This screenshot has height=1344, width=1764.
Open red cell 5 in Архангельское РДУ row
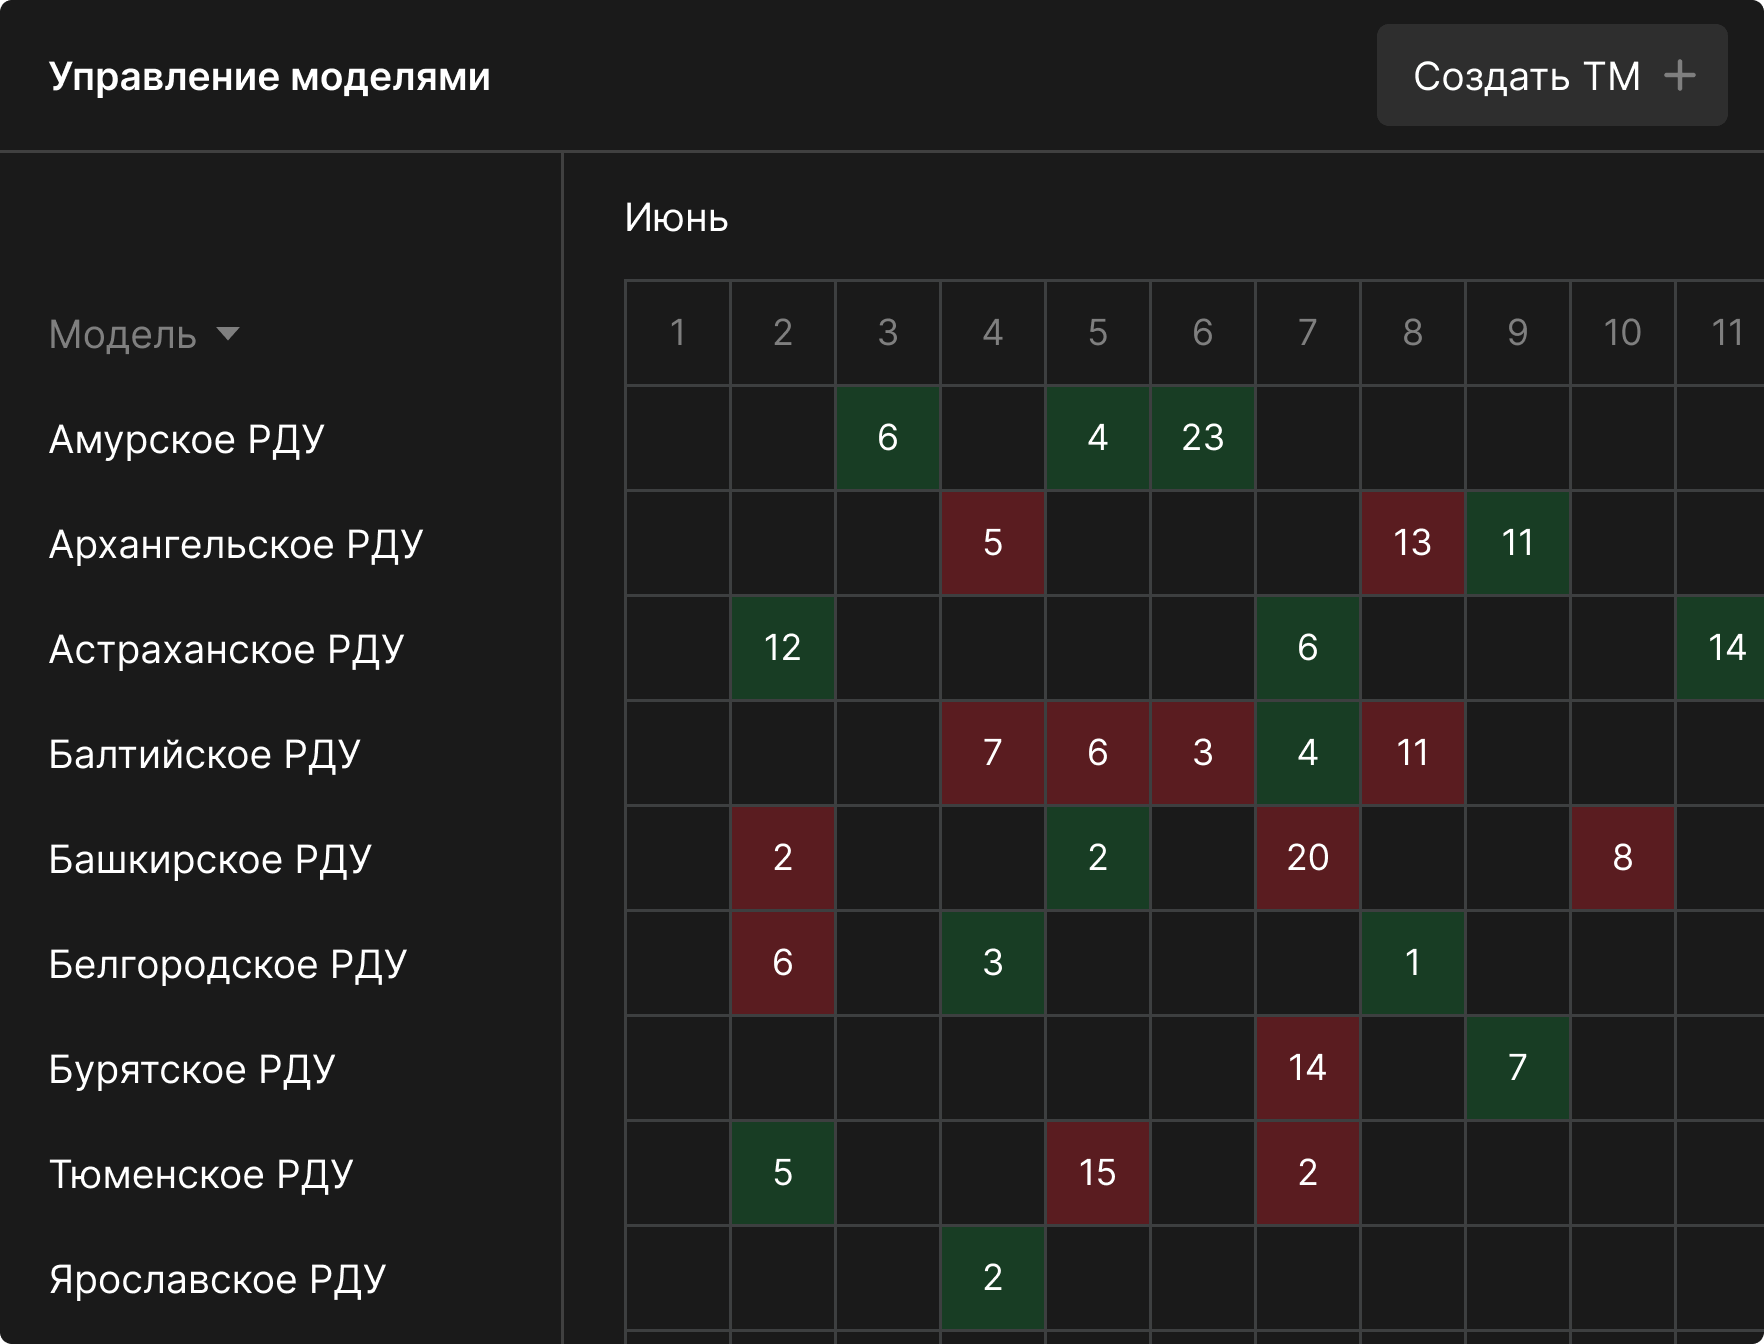point(993,543)
